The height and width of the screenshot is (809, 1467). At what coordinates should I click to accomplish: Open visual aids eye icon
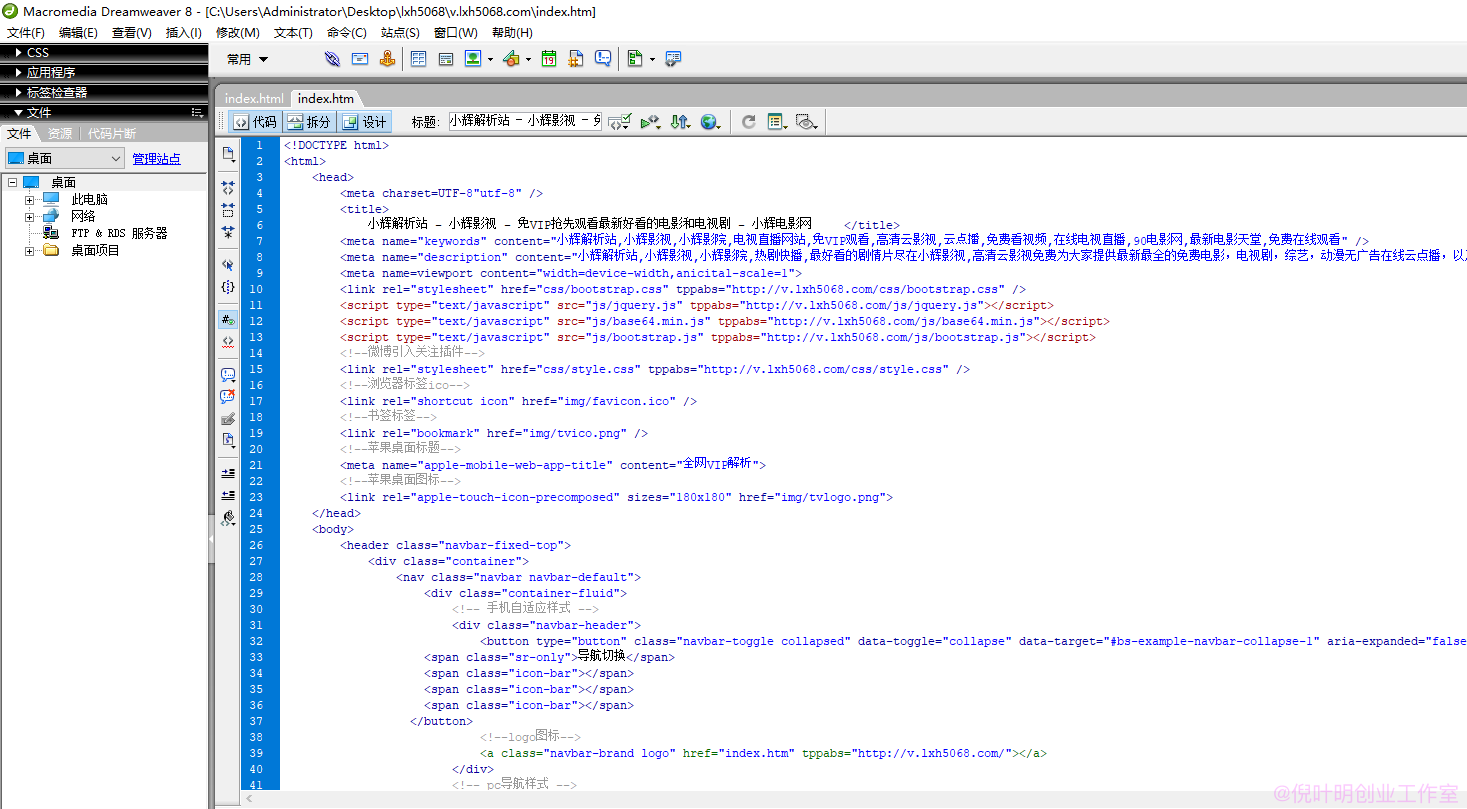806,122
